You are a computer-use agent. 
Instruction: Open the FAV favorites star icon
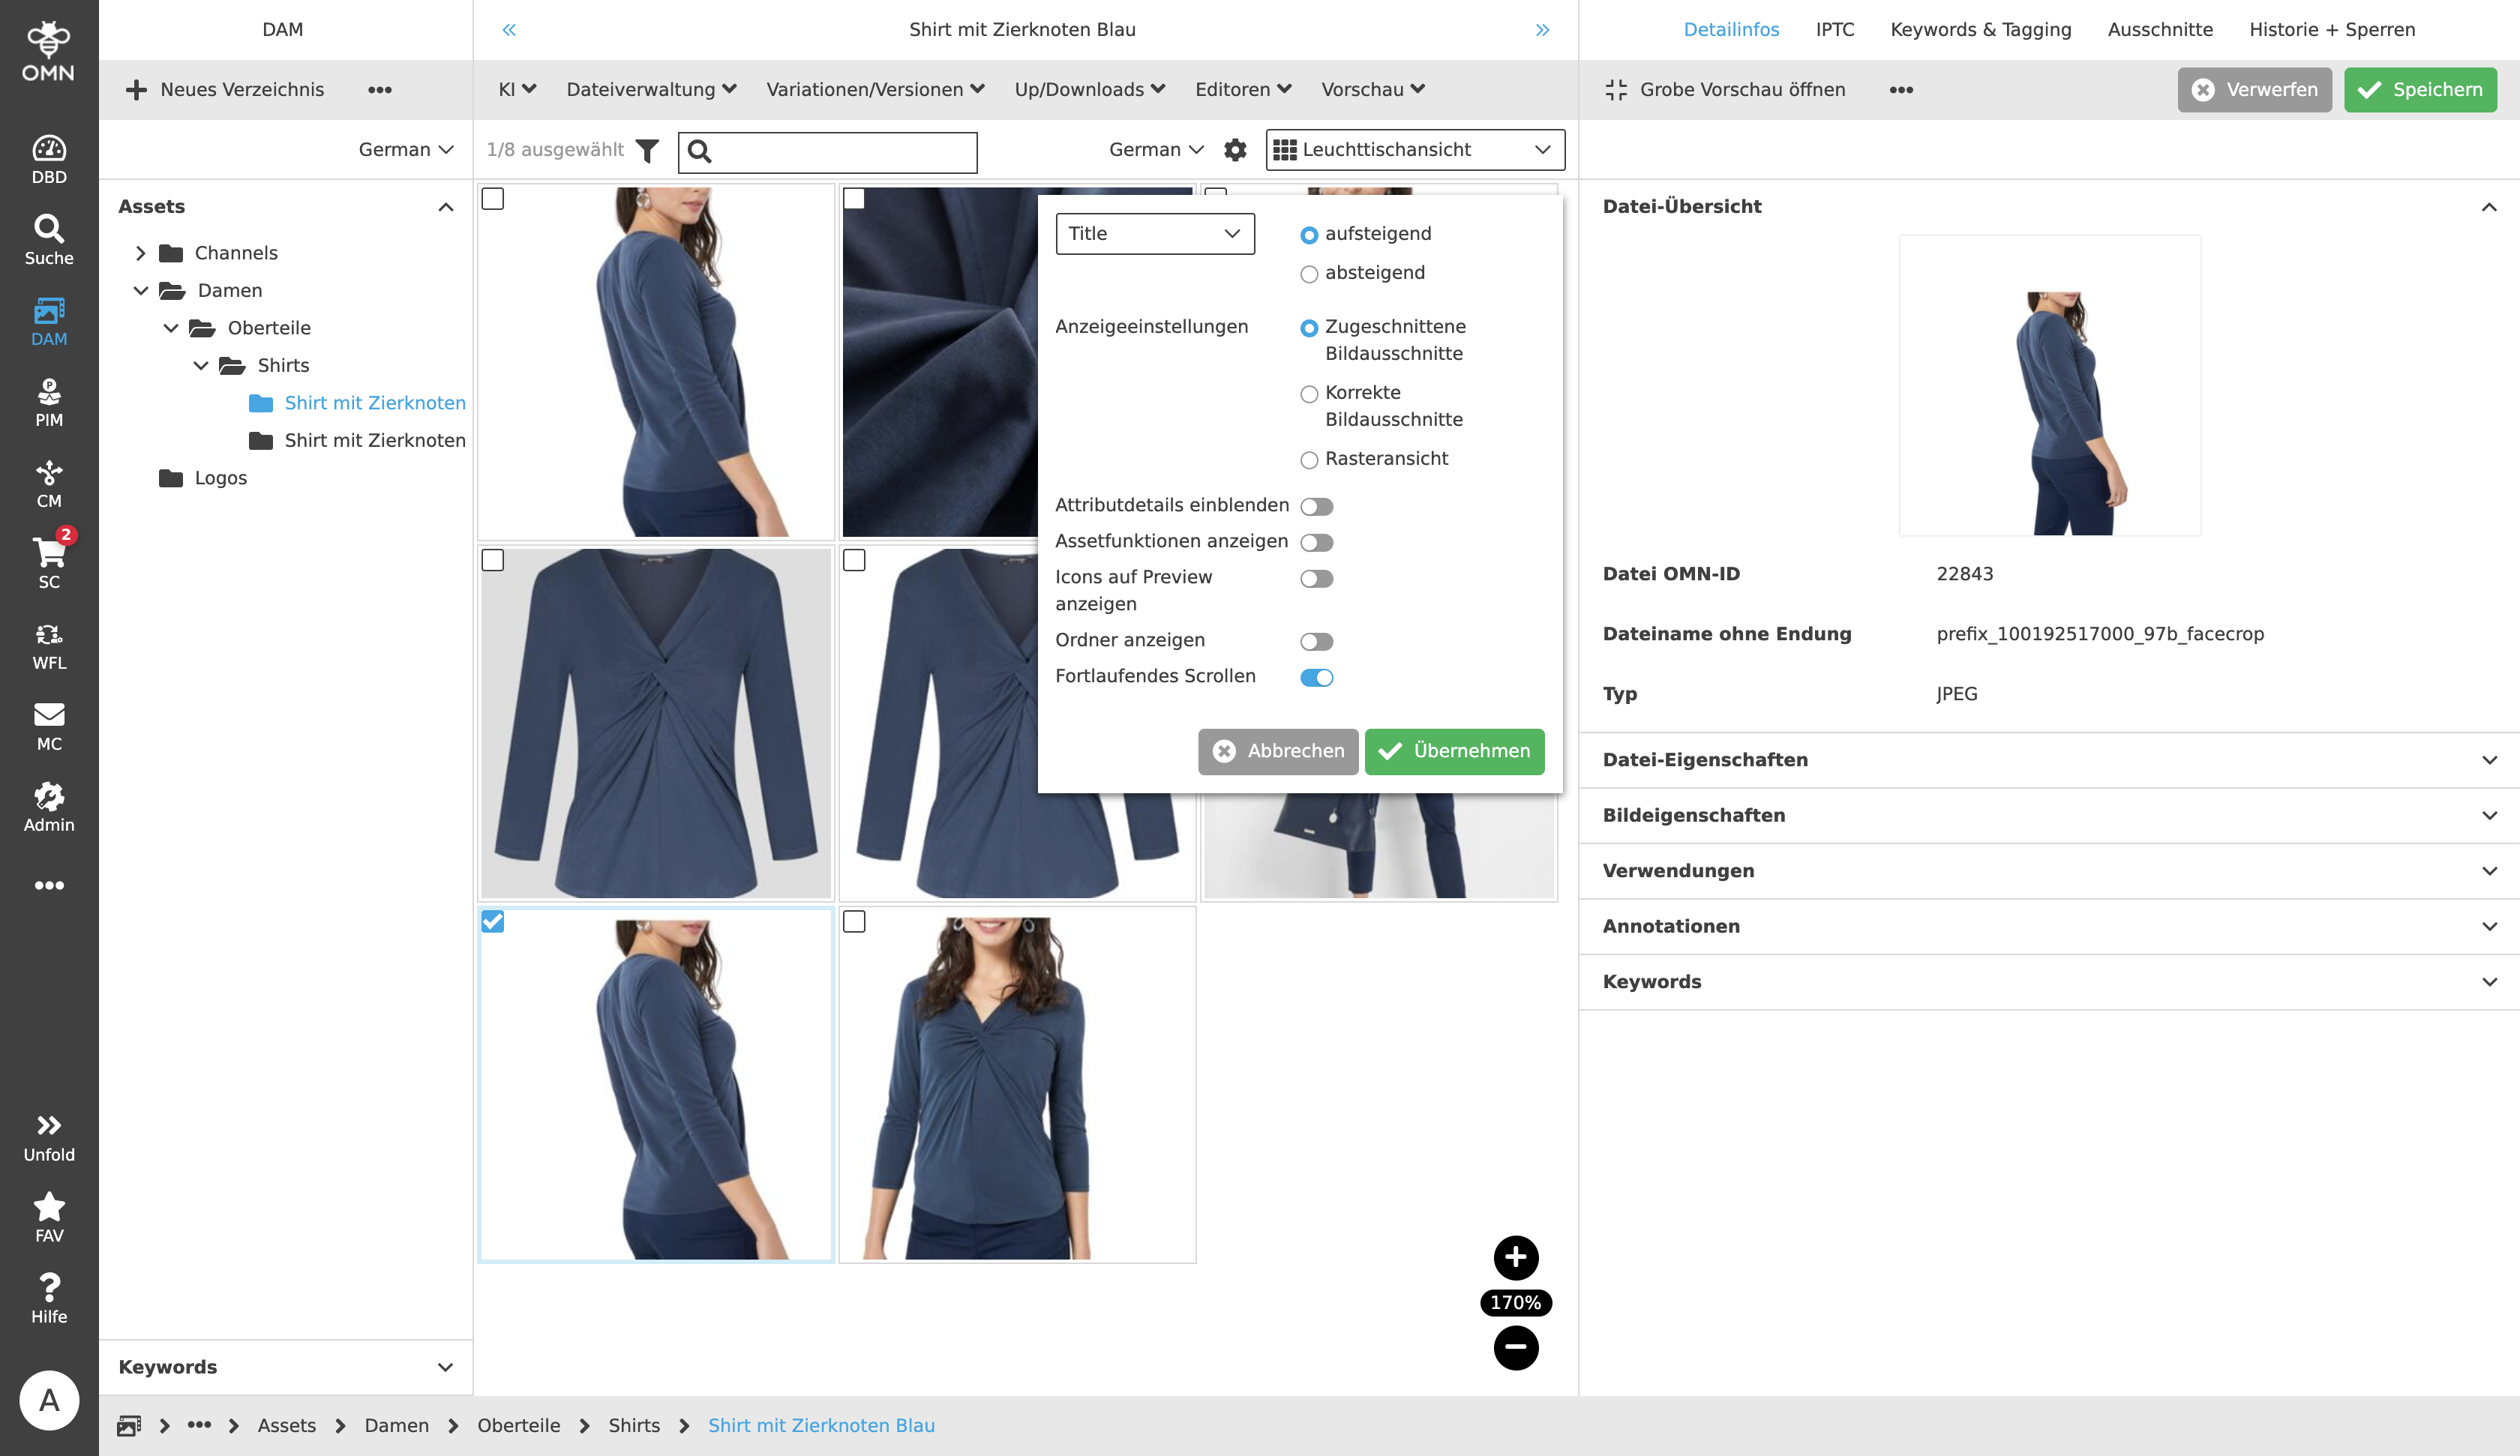(49, 1217)
